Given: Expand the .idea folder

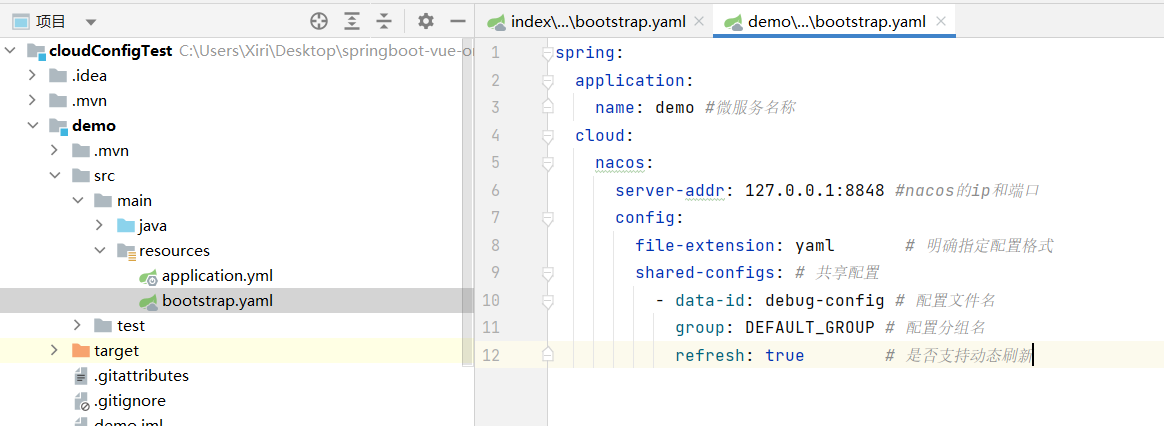Looking at the screenshot, I should coord(32,75).
